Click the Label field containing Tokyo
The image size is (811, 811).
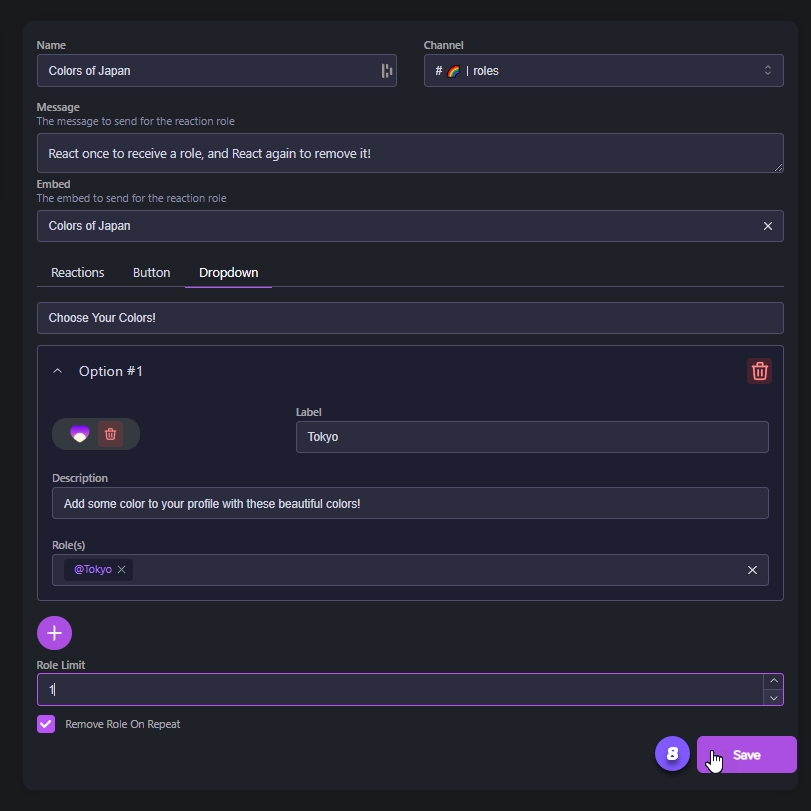pyautogui.click(x=532, y=437)
